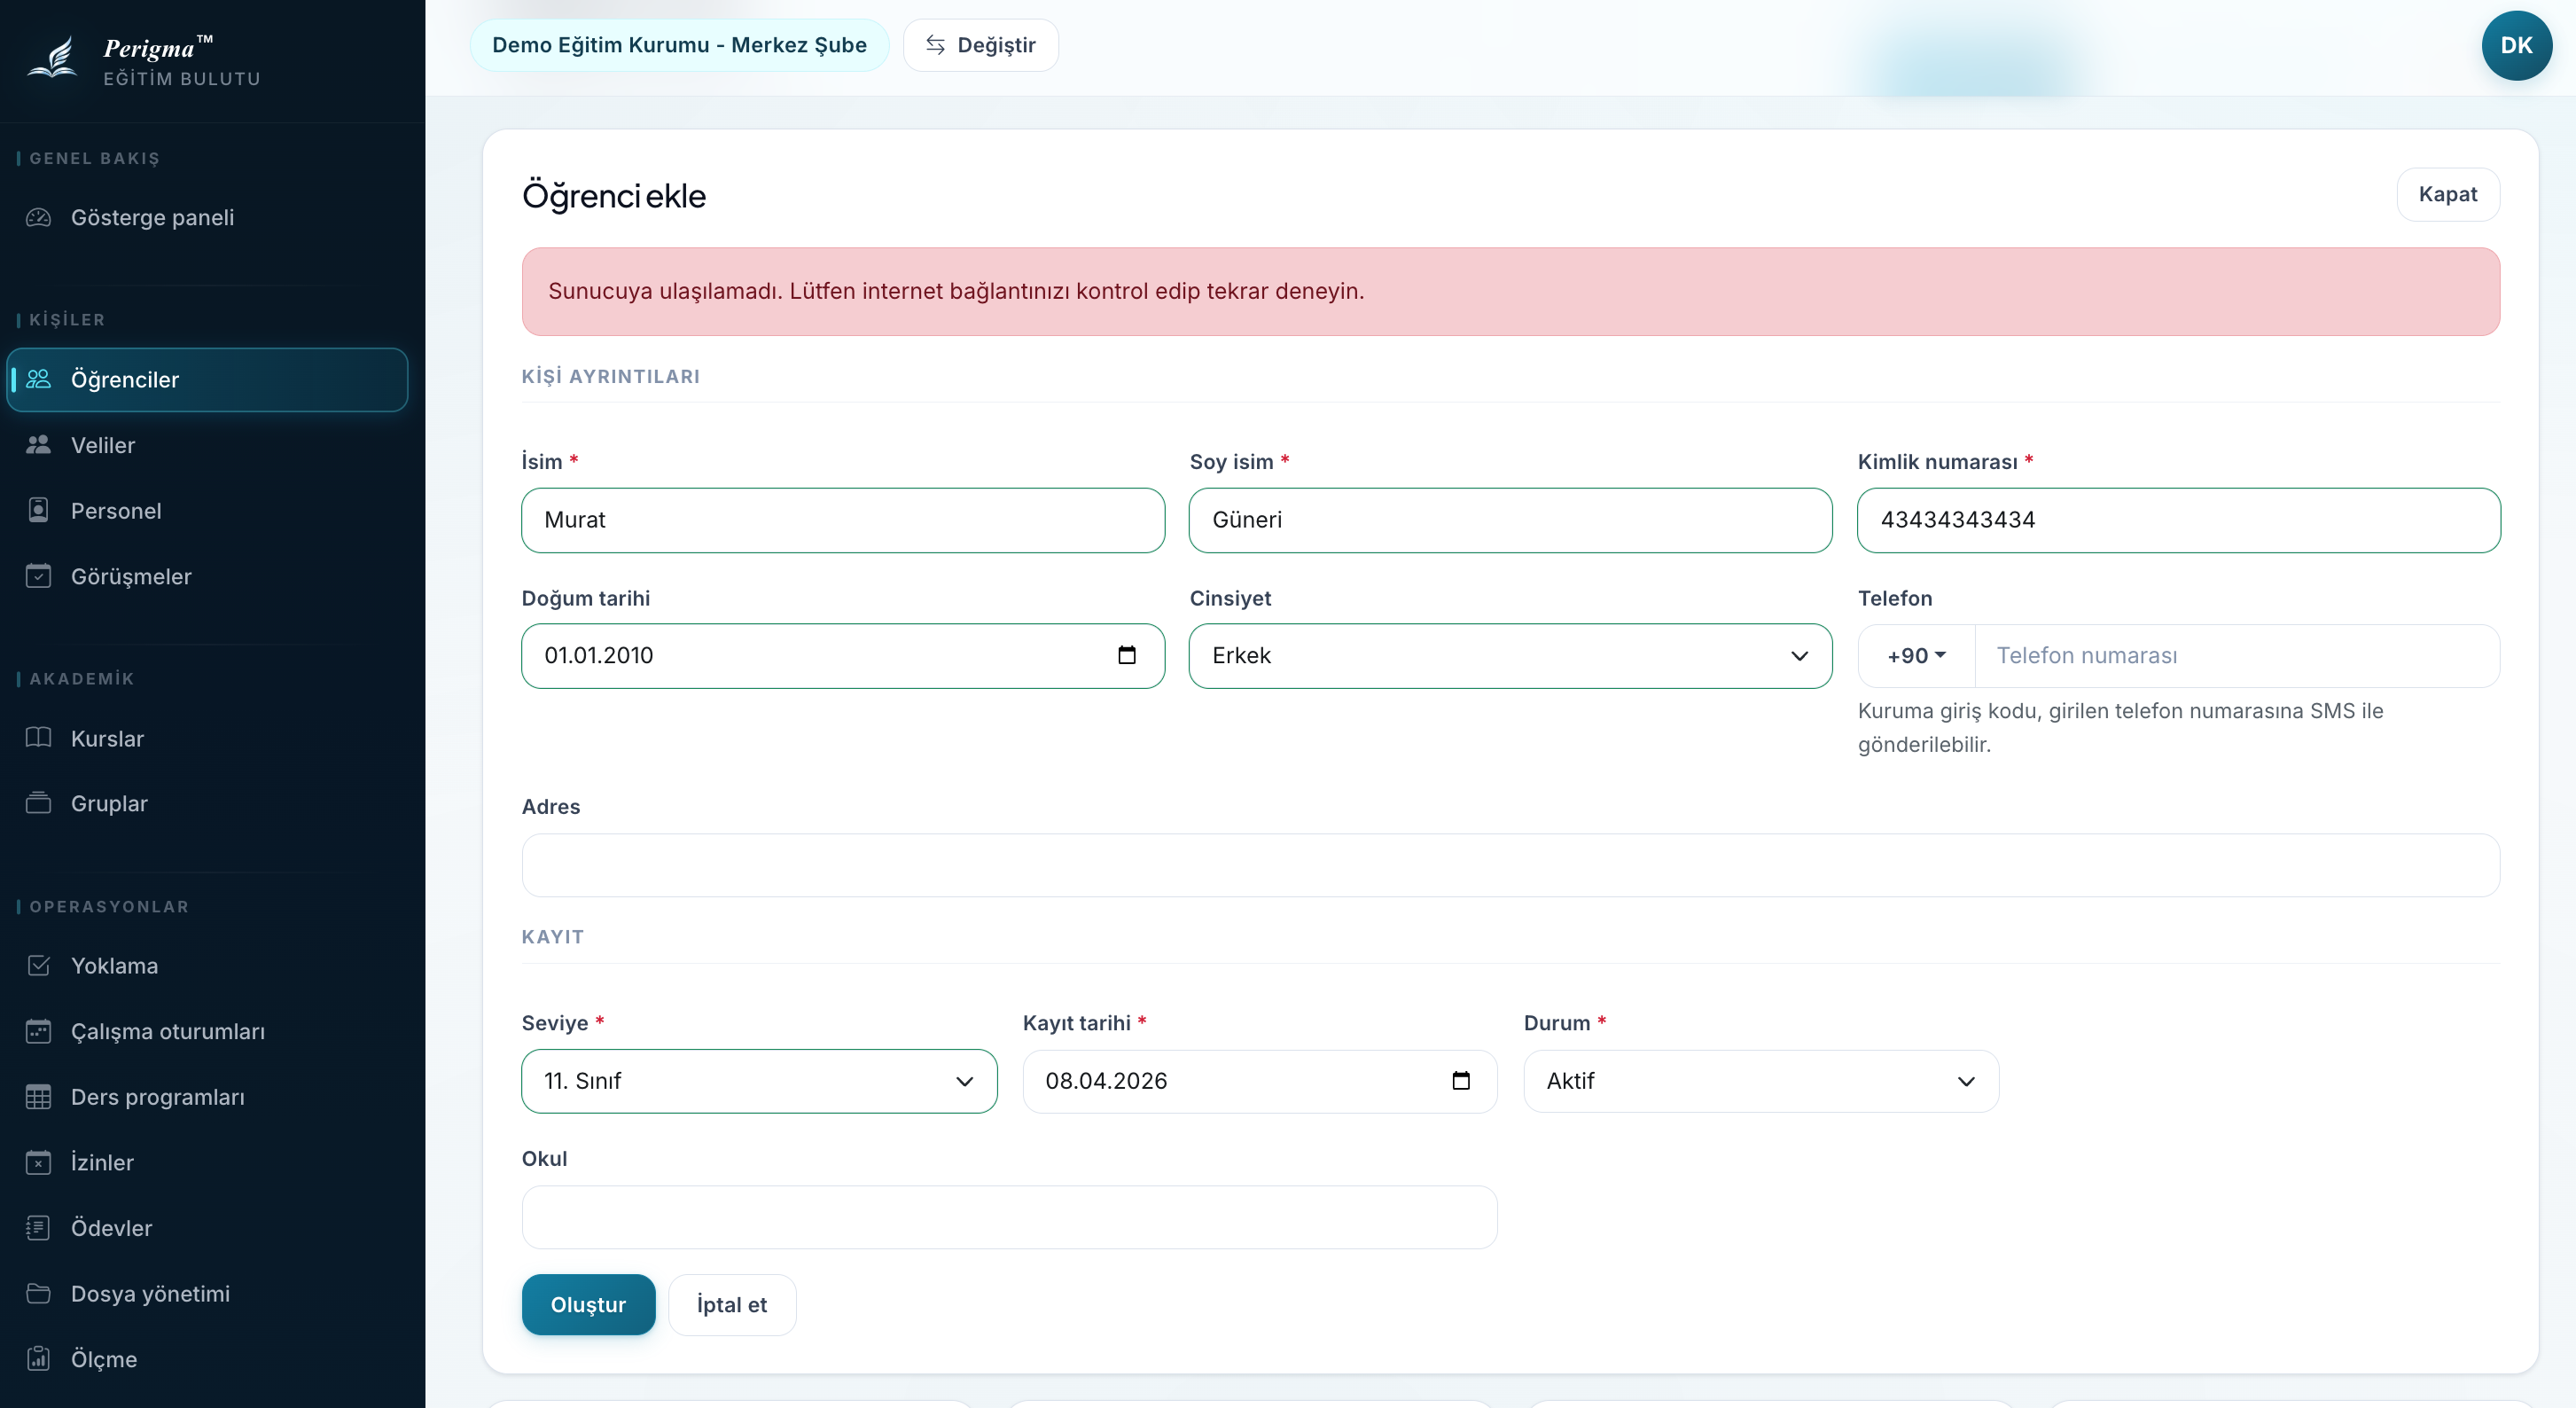Open the Ders programları grid icon
The width and height of the screenshot is (2576, 1408).
[38, 1096]
